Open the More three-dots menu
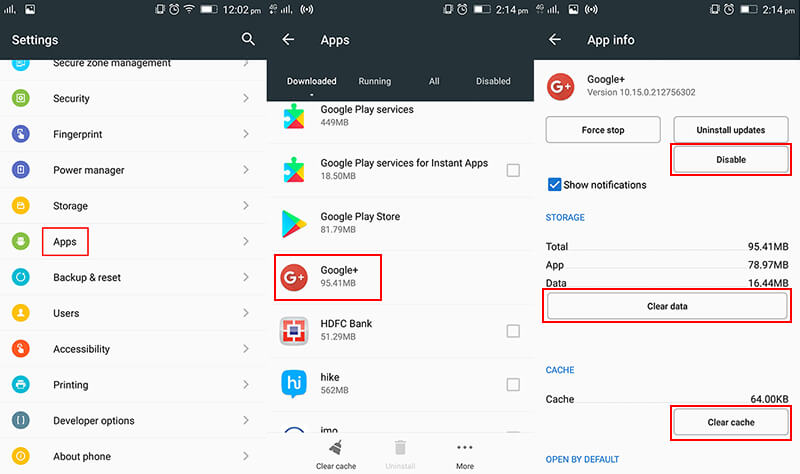This screenshot has width=800, height=474. 465,447
